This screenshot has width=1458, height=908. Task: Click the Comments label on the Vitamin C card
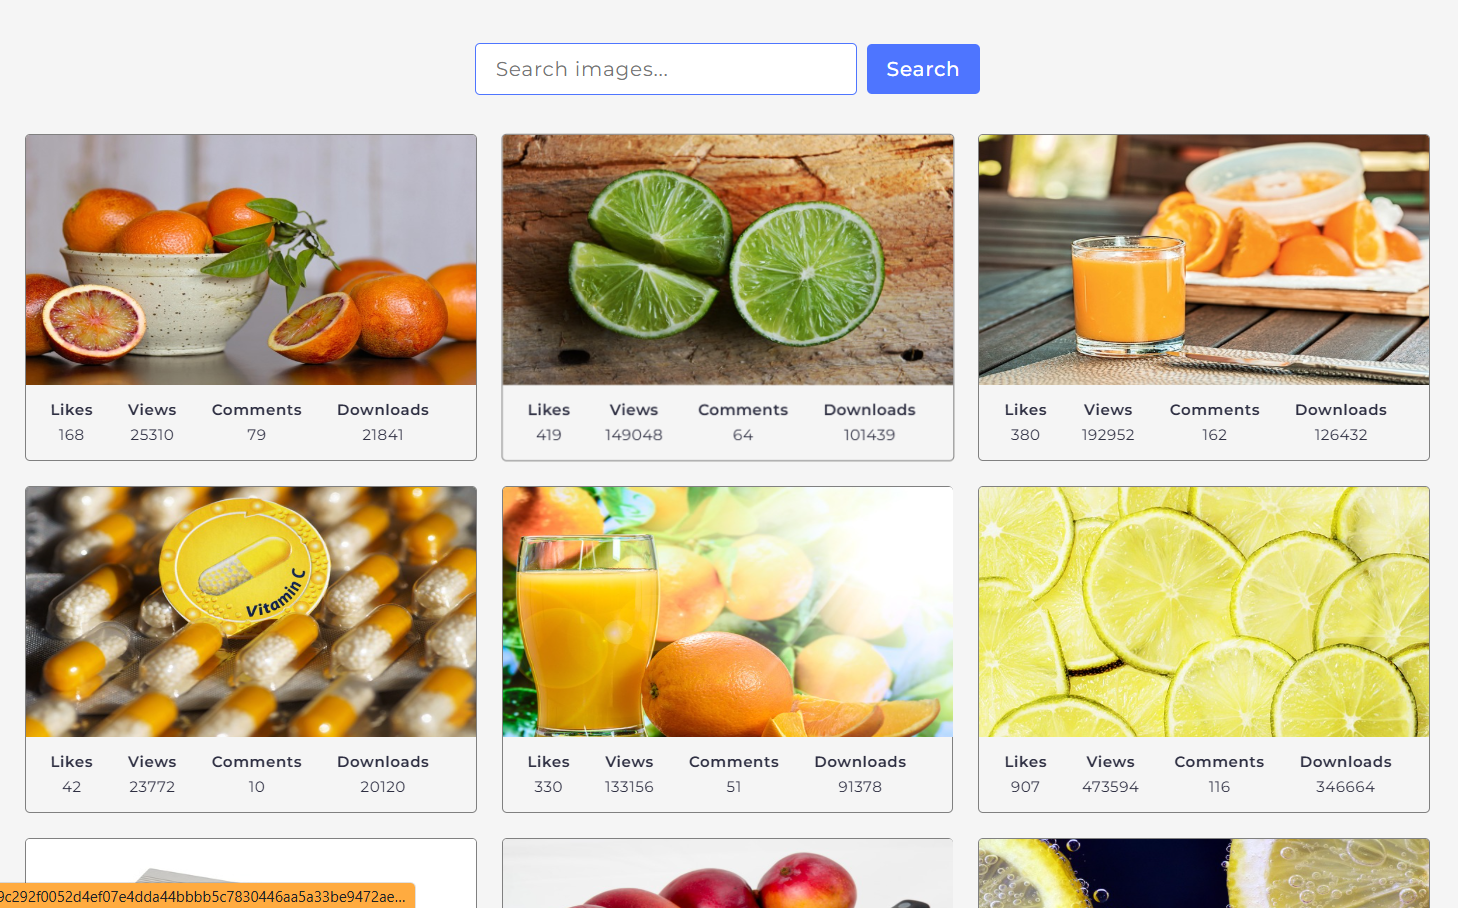pos(257,762)
